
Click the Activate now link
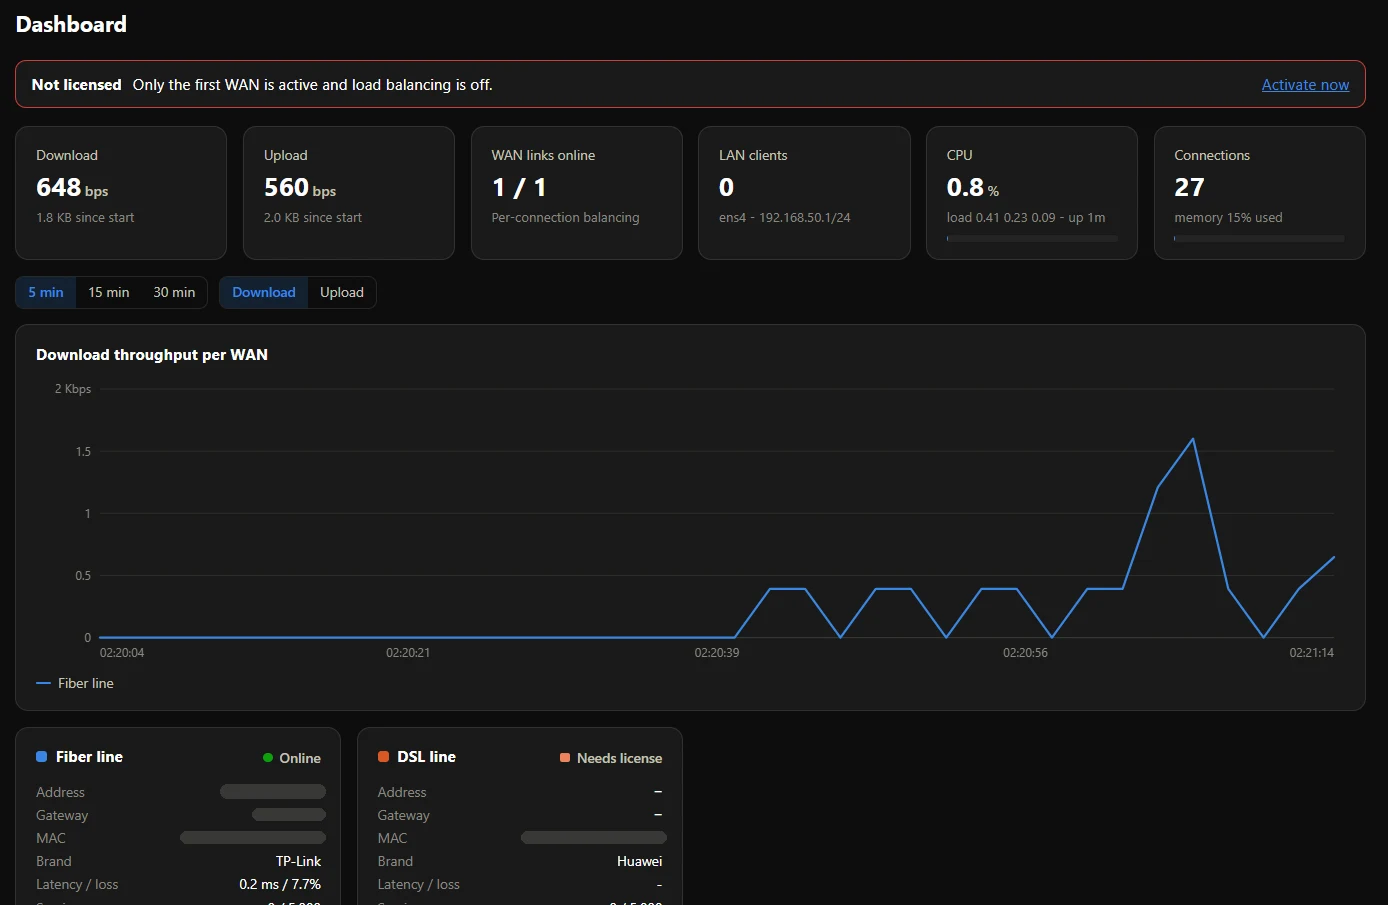[x=1305, y=85]
